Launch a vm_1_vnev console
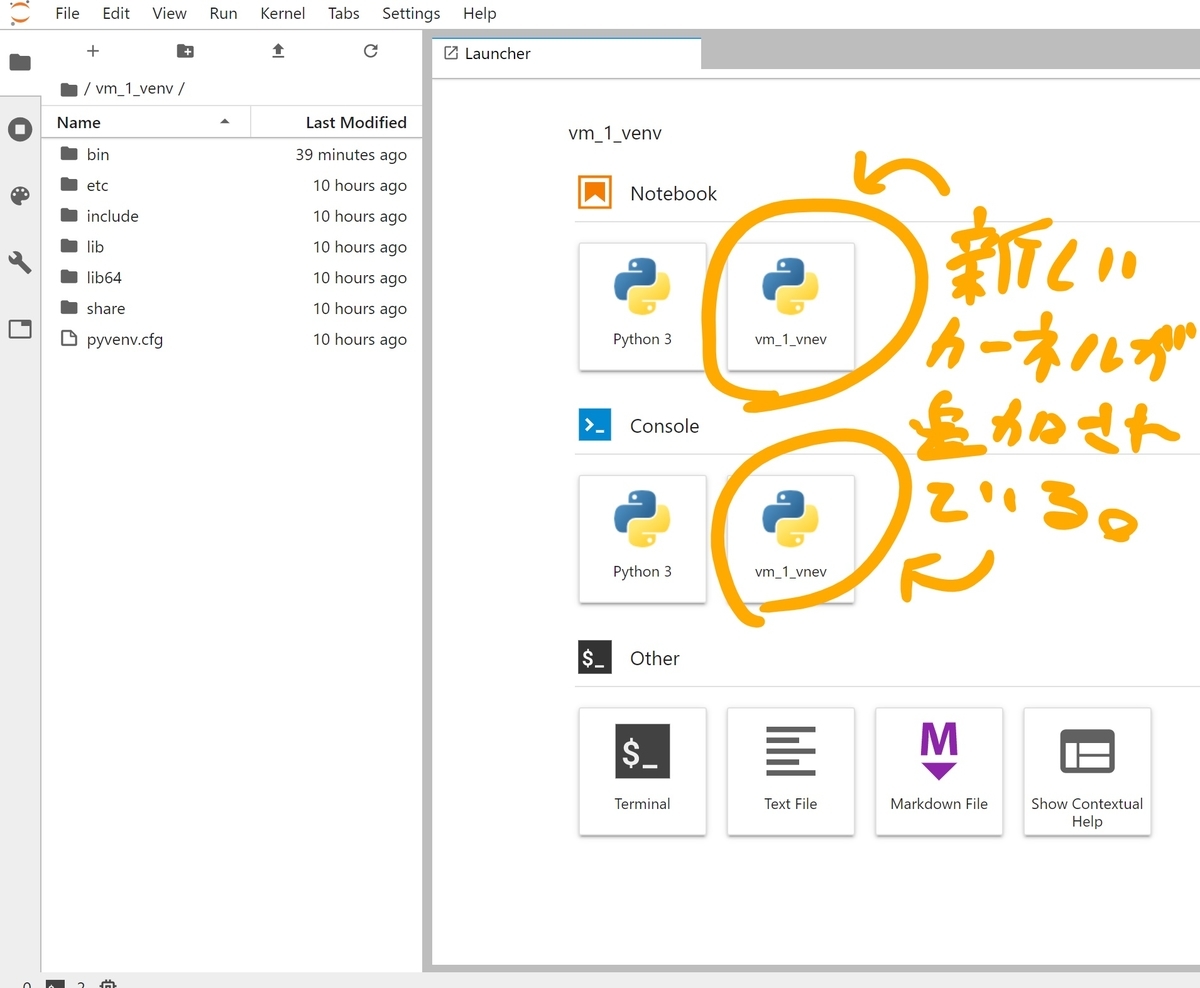 click(790, 539)
